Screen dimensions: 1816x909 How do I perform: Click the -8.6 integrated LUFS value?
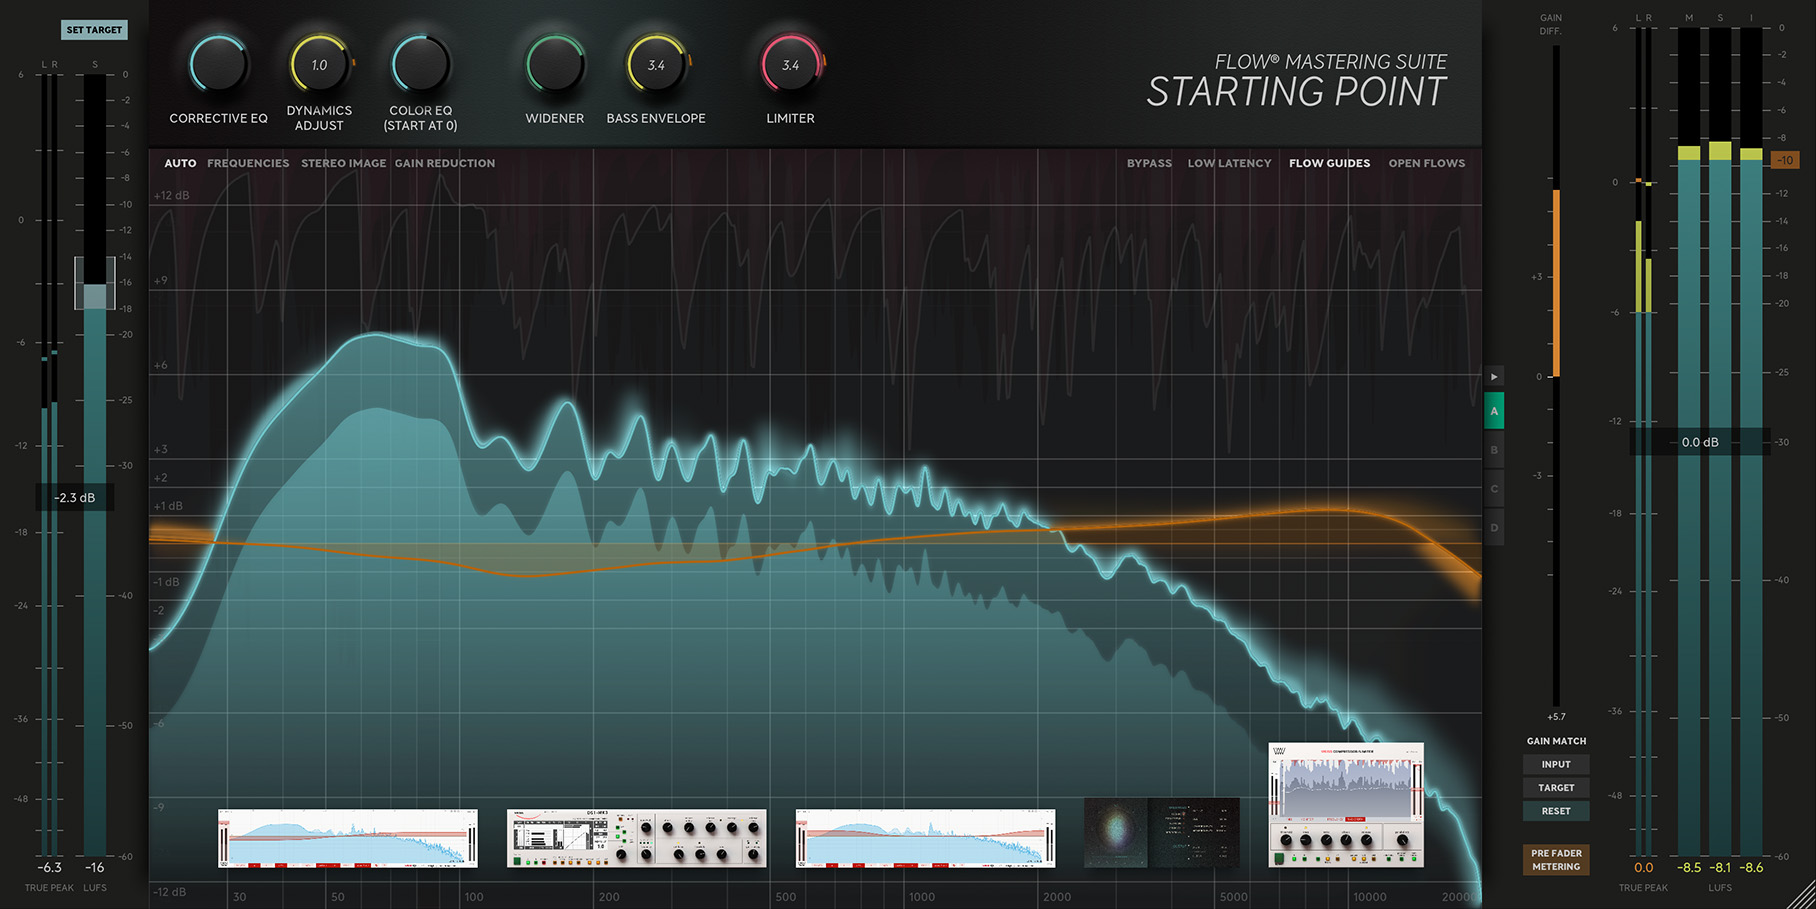pos(1751,867)
